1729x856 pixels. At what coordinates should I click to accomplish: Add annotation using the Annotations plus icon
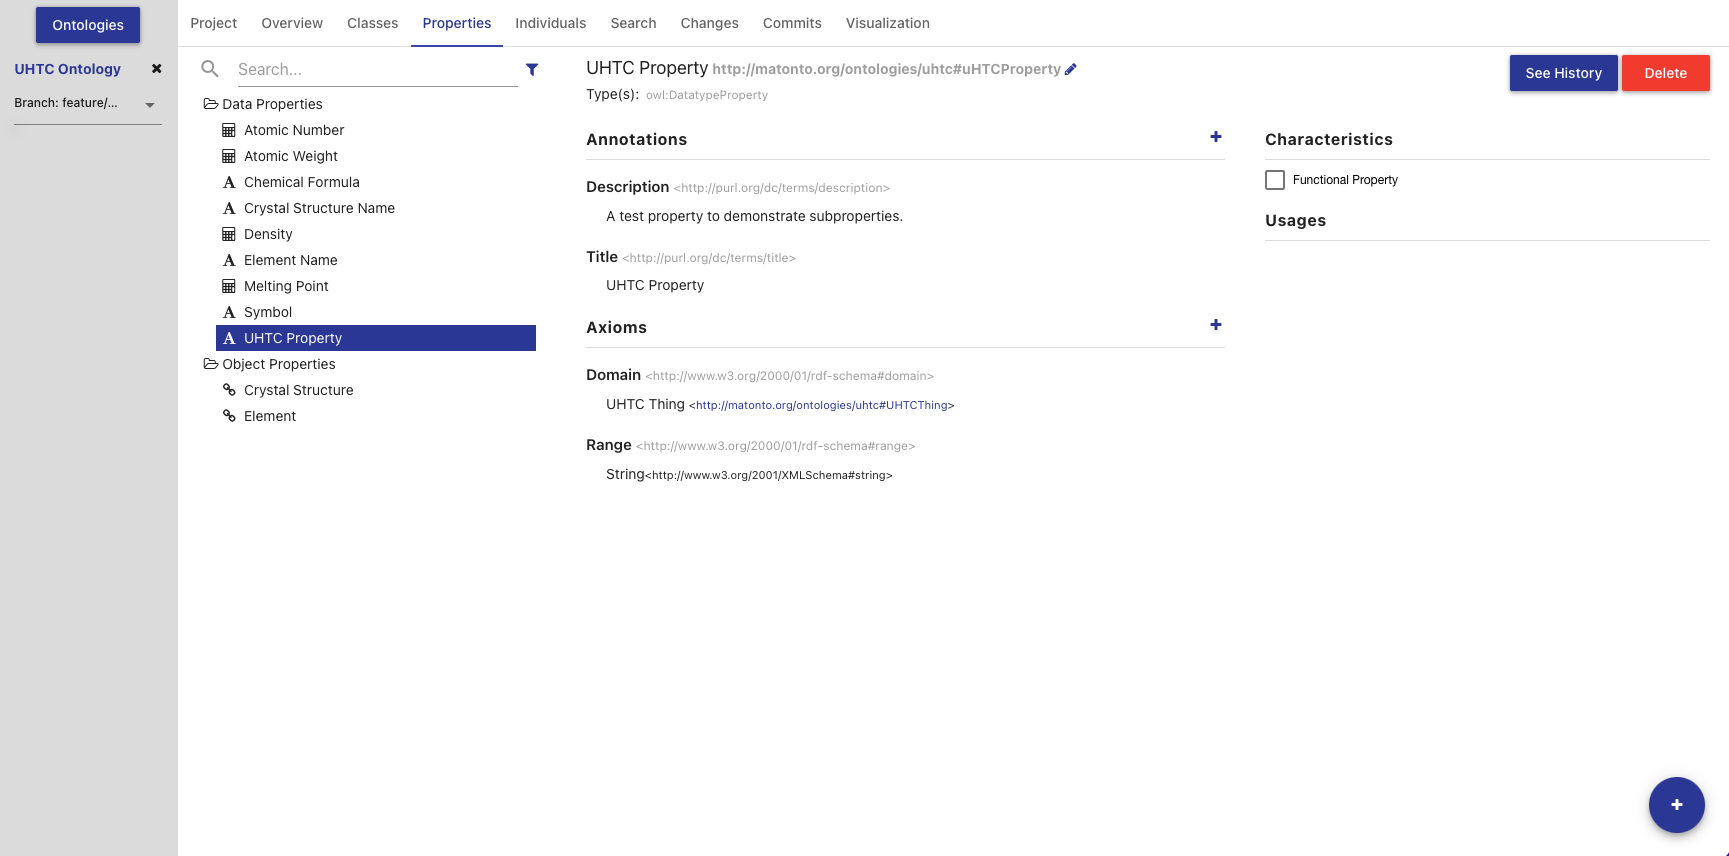(1215, 137)
